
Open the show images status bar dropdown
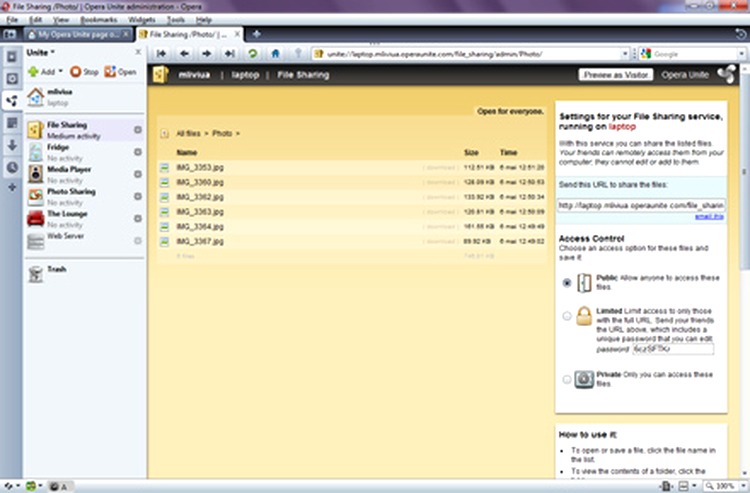tap(694, 486)
